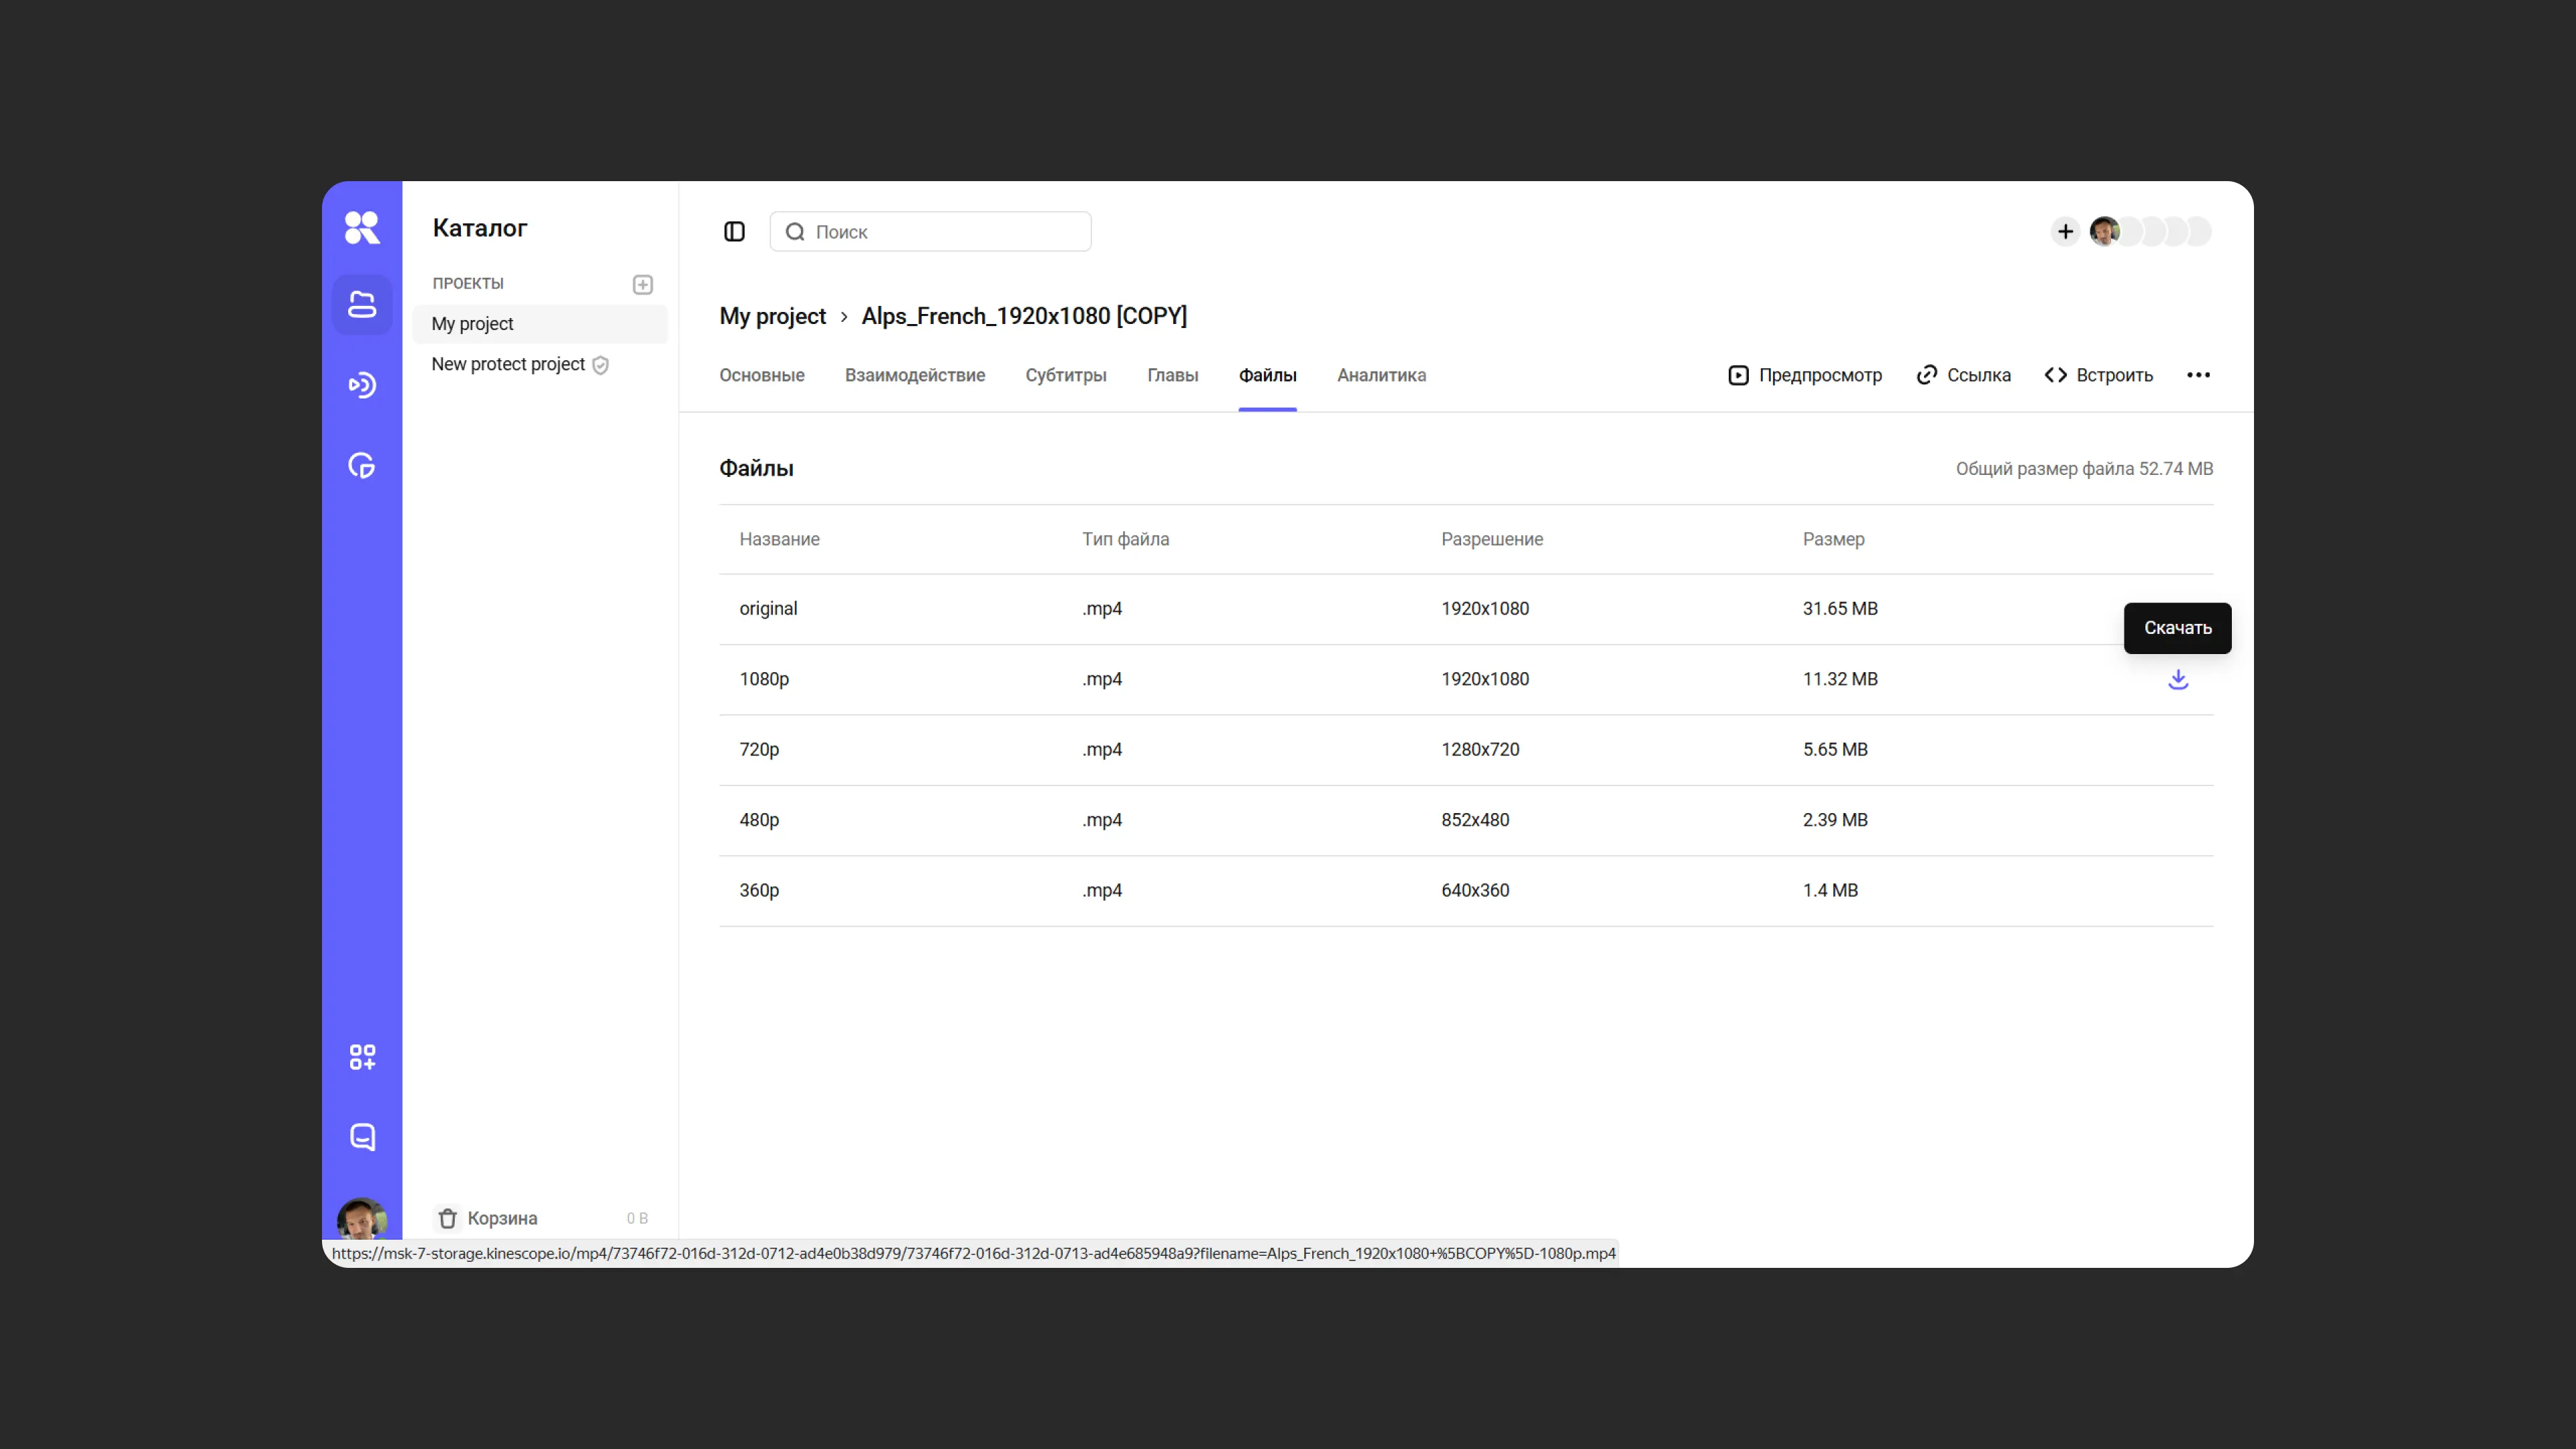Open the support chat sidebar icon
2576x1449 pixels.
coord(361,1137)
